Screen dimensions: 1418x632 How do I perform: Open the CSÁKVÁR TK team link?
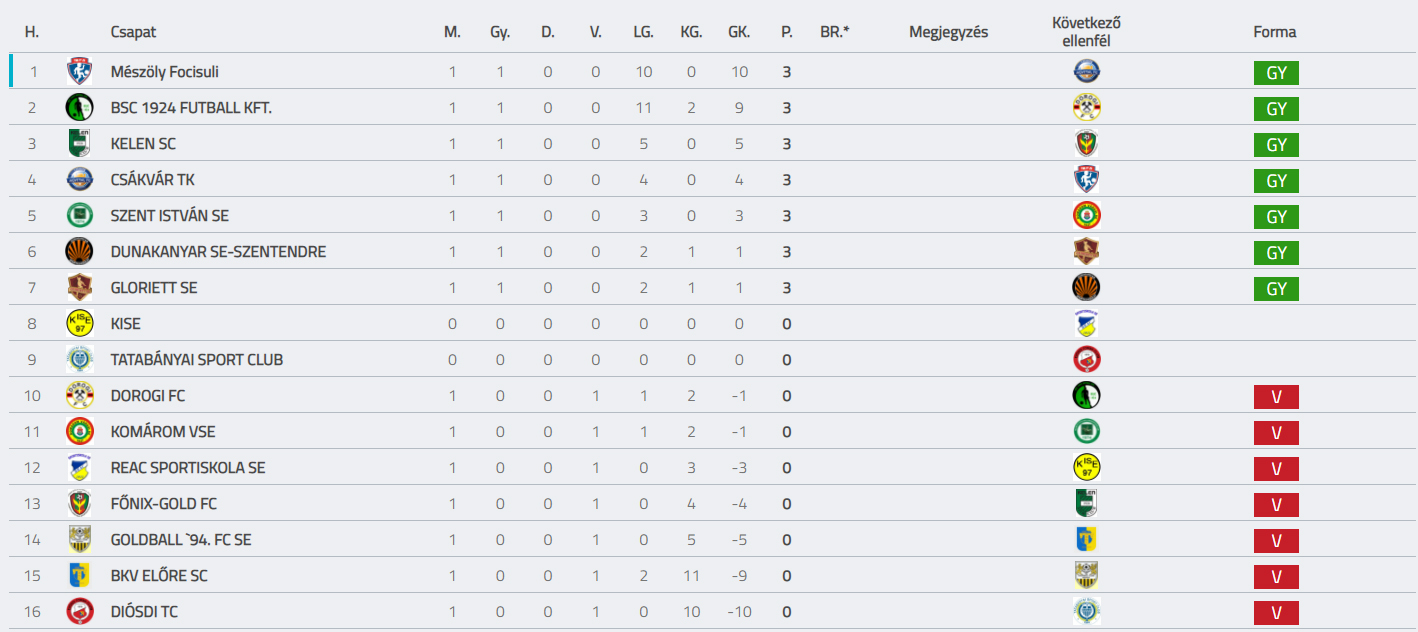tap(153, 180)
